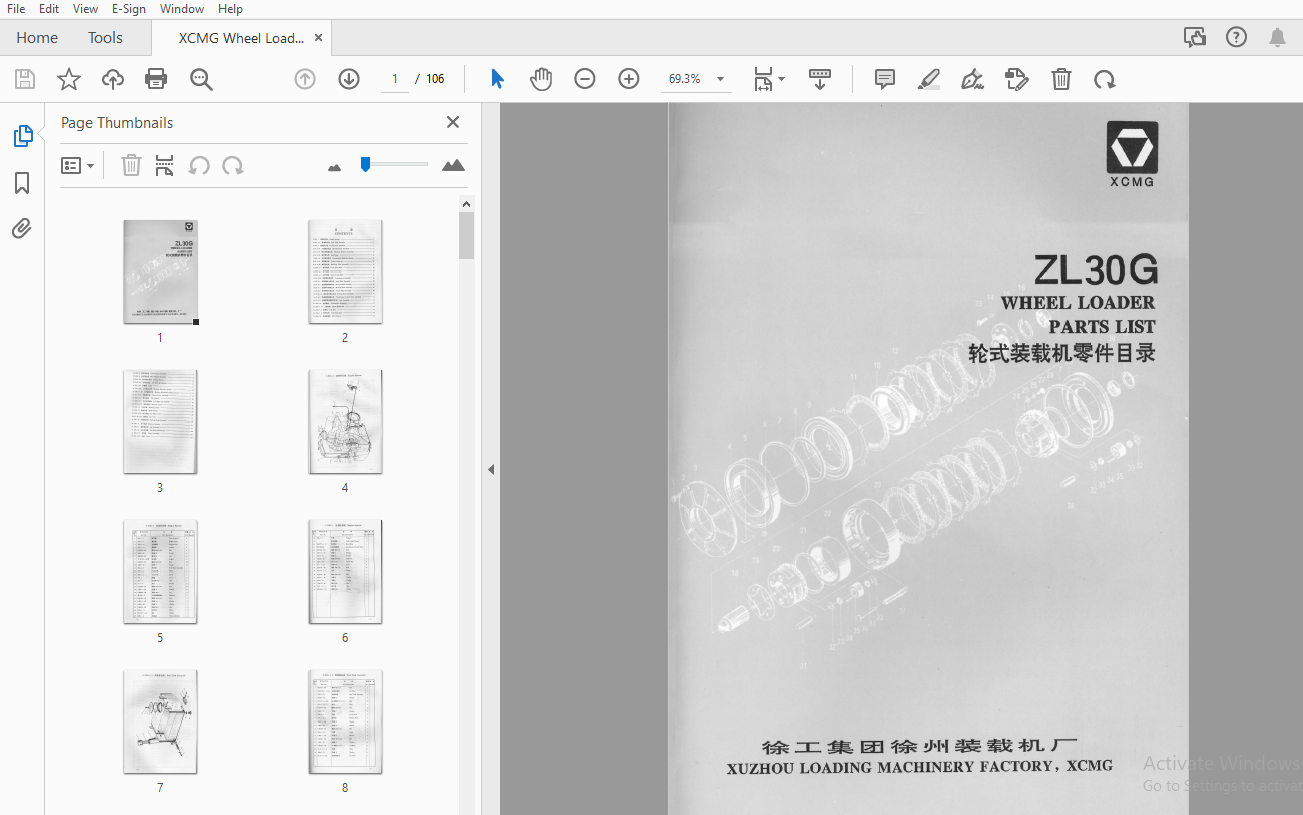Open the Sign document tool
The width and height of the screenshot is (1303, 815).
coord(972,79)
